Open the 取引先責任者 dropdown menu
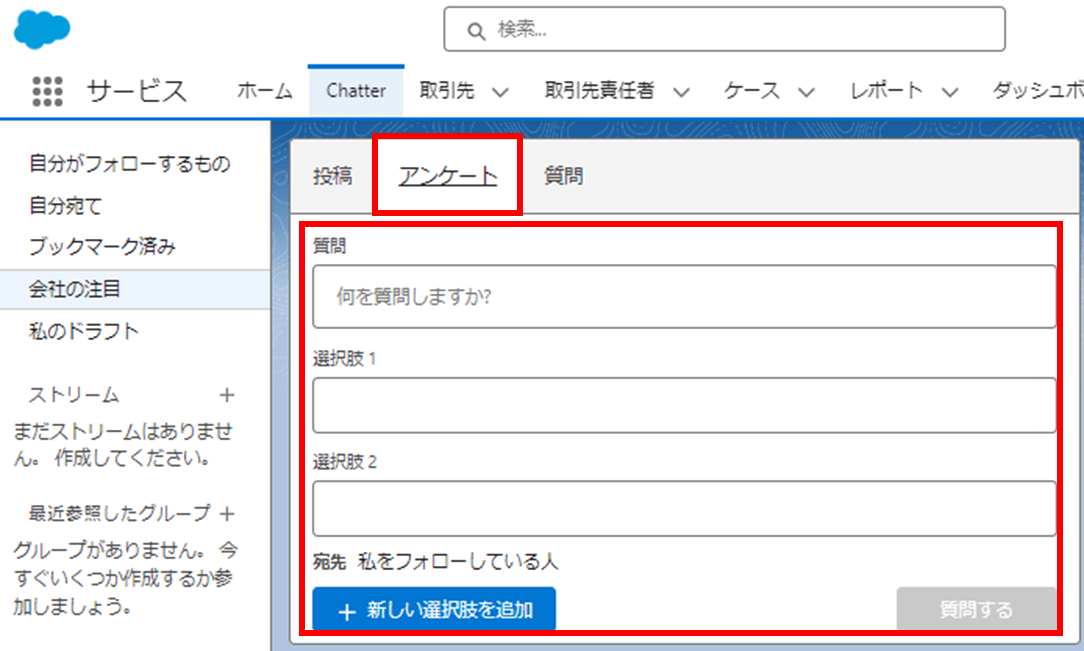This screenshot has width=1084, height=651. coord(681,91)
